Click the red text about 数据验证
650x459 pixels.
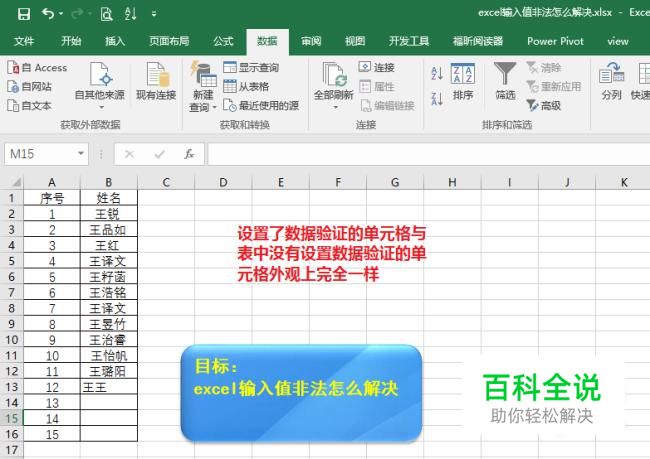tap(332, 254)
